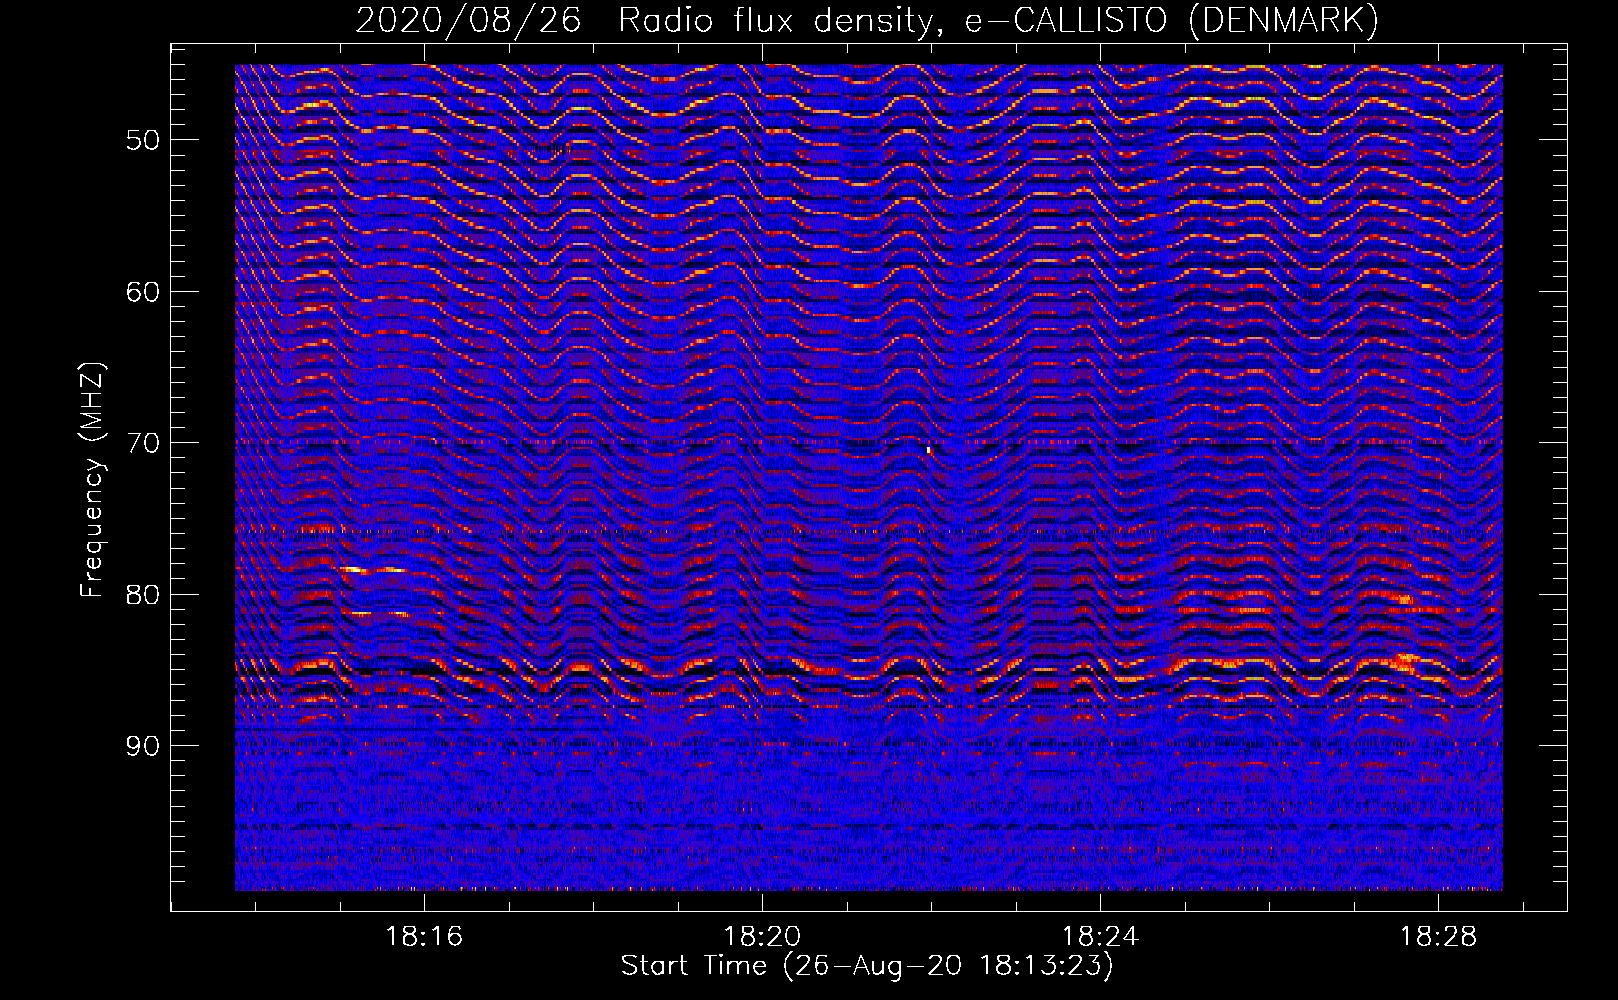
Task: Click the 60 frequency tick label
Action: tap(143, 291)
